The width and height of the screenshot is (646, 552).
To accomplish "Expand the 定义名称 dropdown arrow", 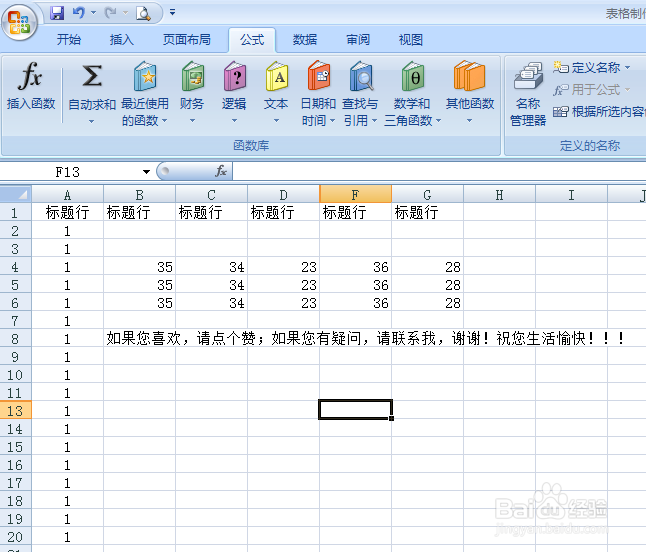I will pos(627,68).
